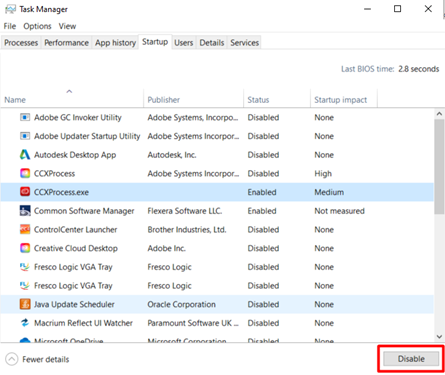The image size is (445, 375).
Task: Select the ControlCenter Launcher entry
Action: tap(217, 229)
